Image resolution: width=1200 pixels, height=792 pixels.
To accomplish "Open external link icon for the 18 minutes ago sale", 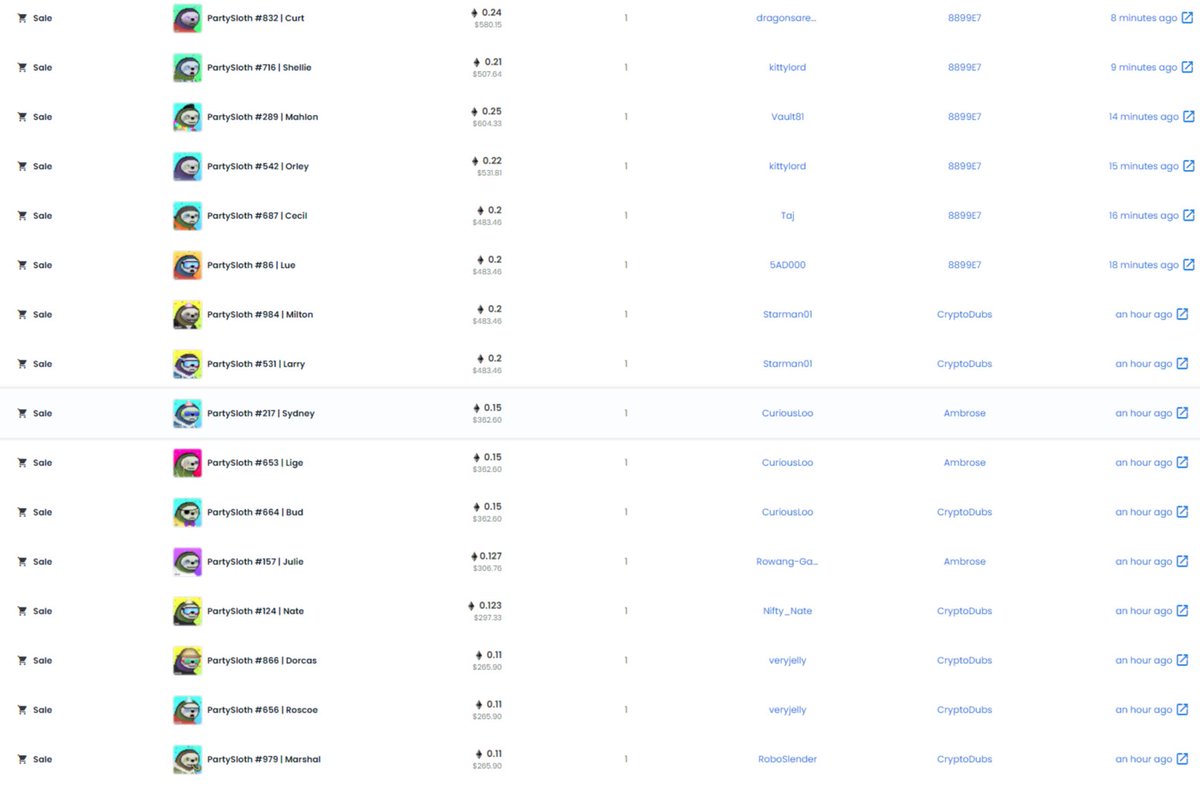I will coord(1188,265).
